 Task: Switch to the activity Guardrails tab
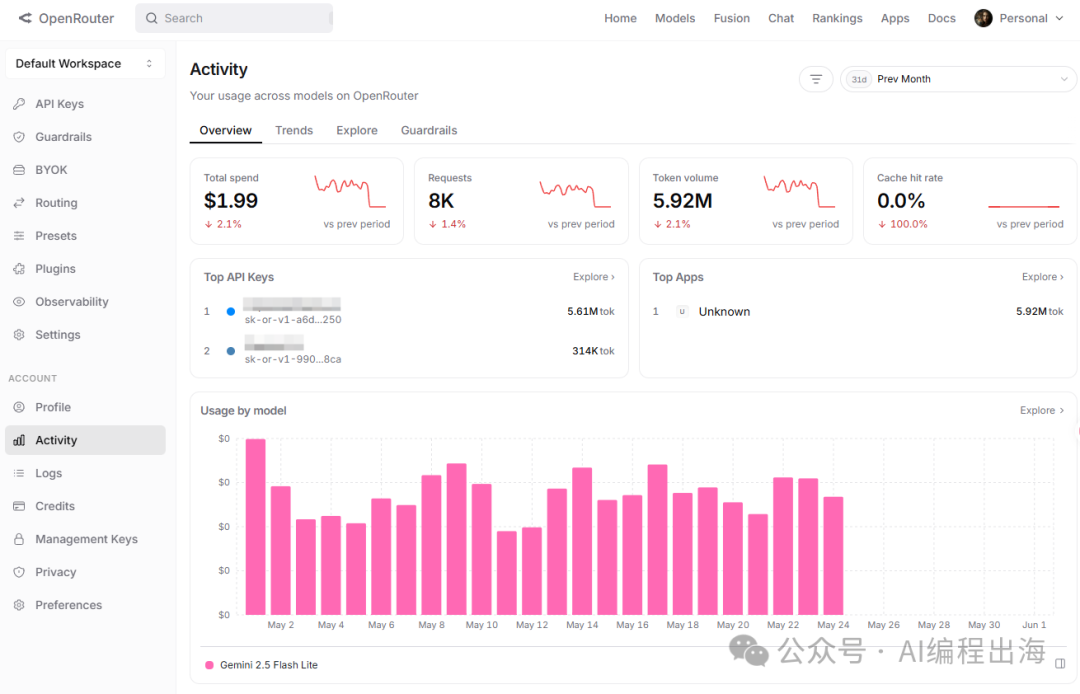[429, 130]
